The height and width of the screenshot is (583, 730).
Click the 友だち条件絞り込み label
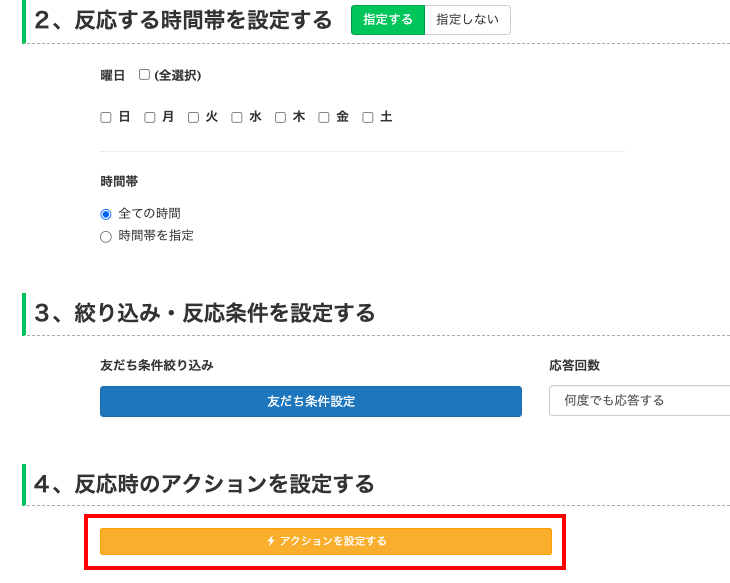click(157, 365)
